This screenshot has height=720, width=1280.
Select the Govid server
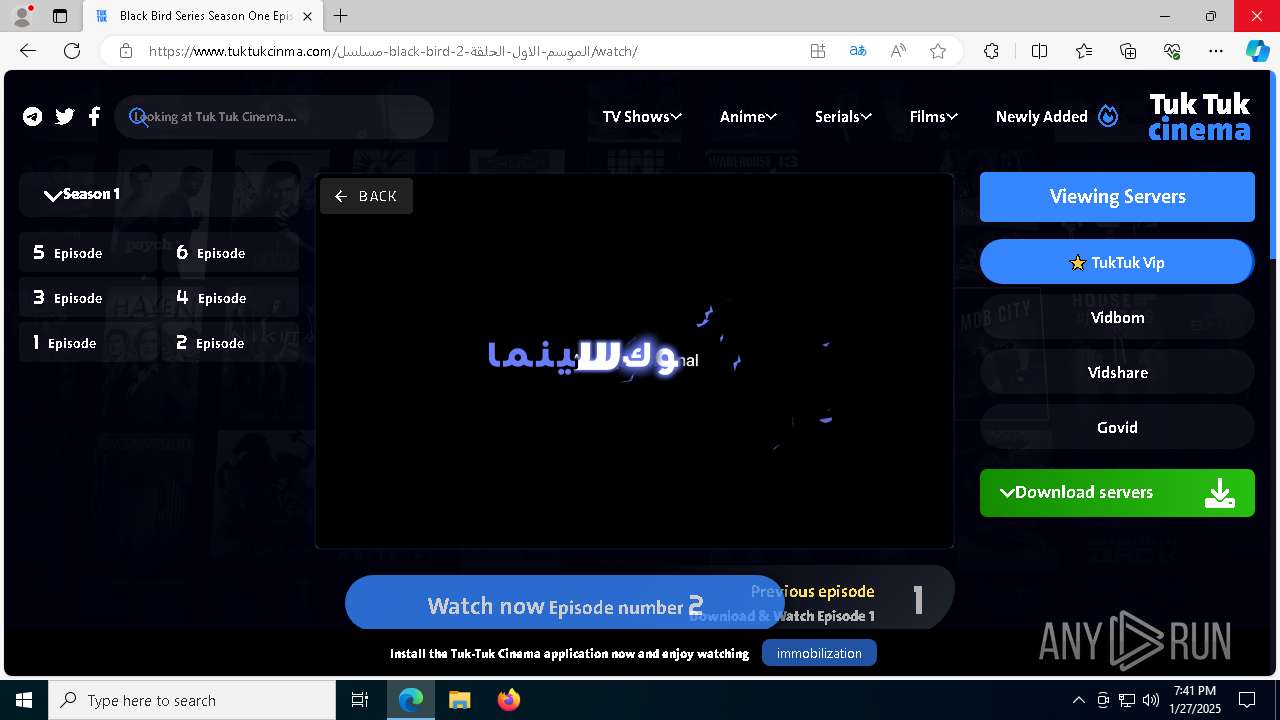1117,428
